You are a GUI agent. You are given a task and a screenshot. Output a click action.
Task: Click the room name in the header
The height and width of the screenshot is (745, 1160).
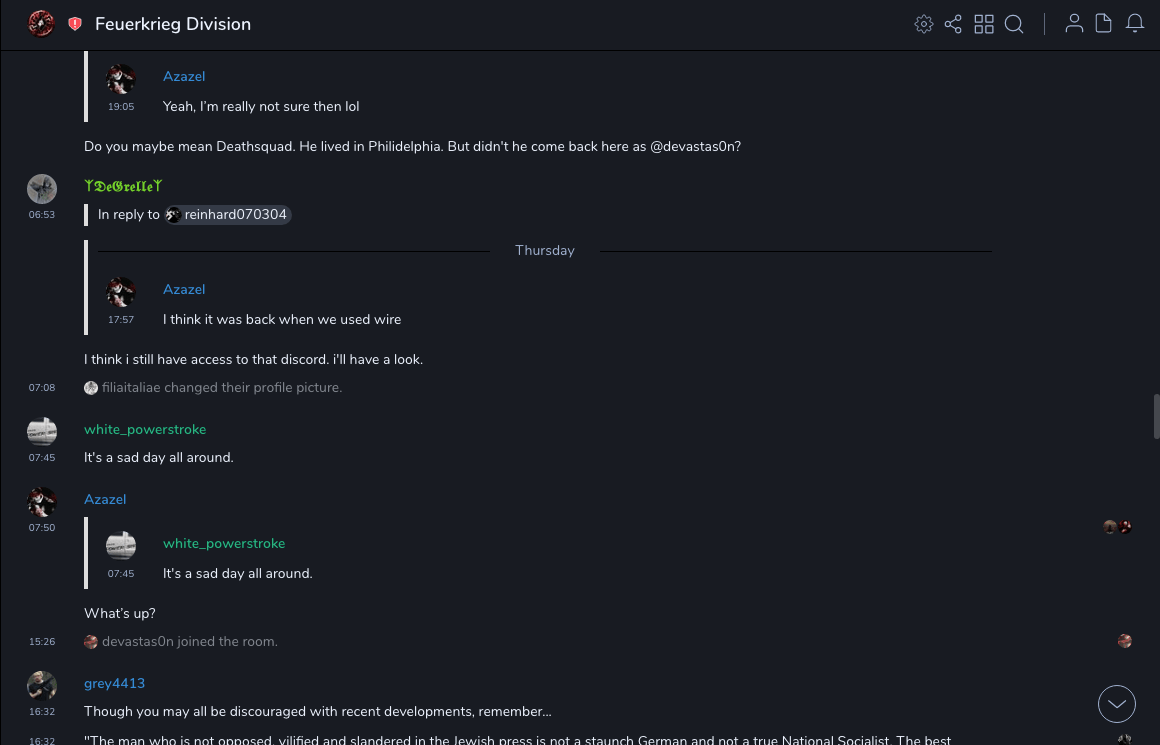(173, 24)
